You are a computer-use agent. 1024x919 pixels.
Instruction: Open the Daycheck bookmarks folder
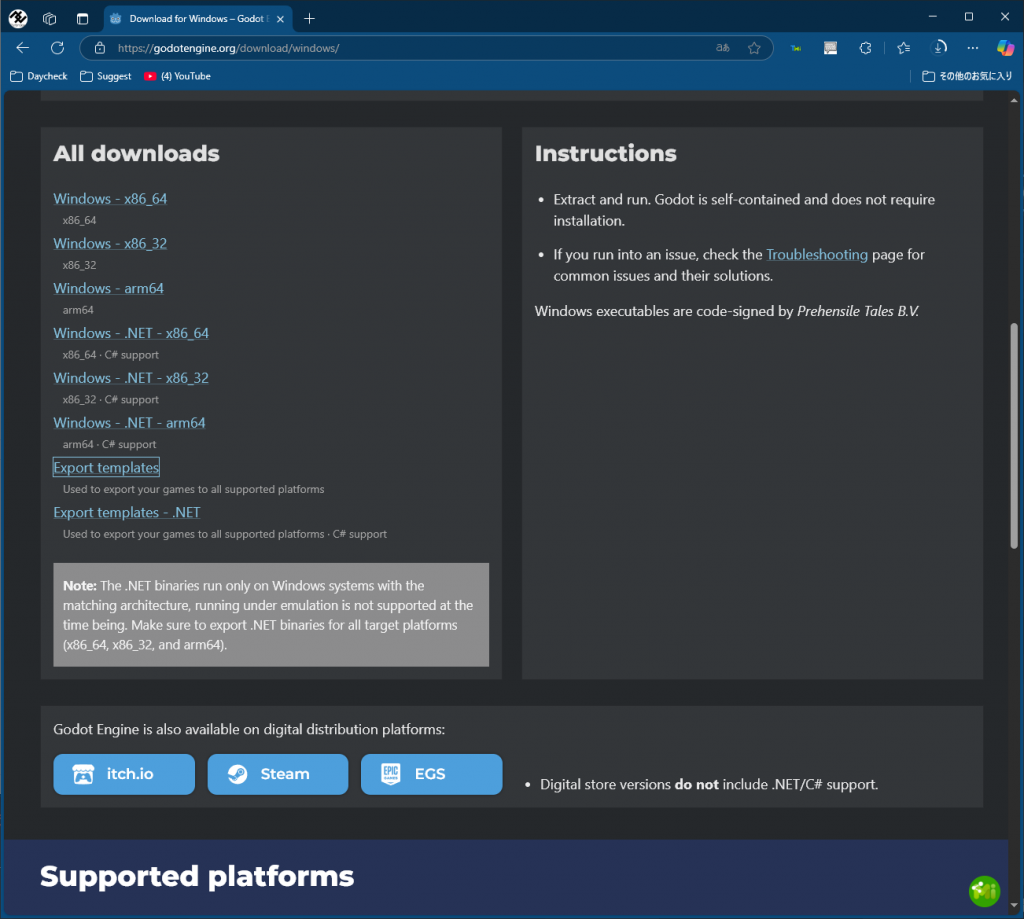click(x=40, y=76)
